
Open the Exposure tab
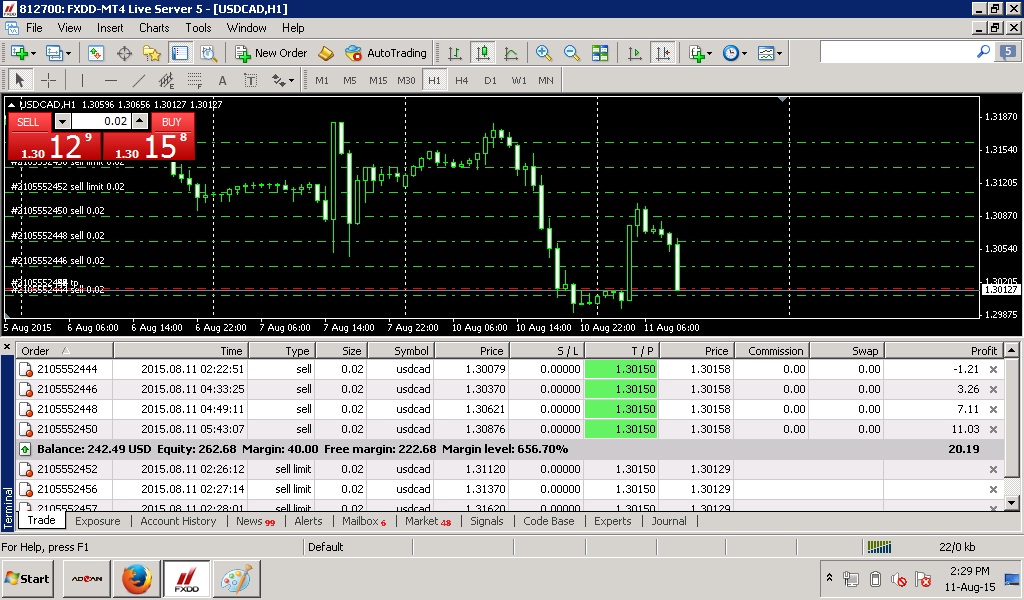(97, 521)
